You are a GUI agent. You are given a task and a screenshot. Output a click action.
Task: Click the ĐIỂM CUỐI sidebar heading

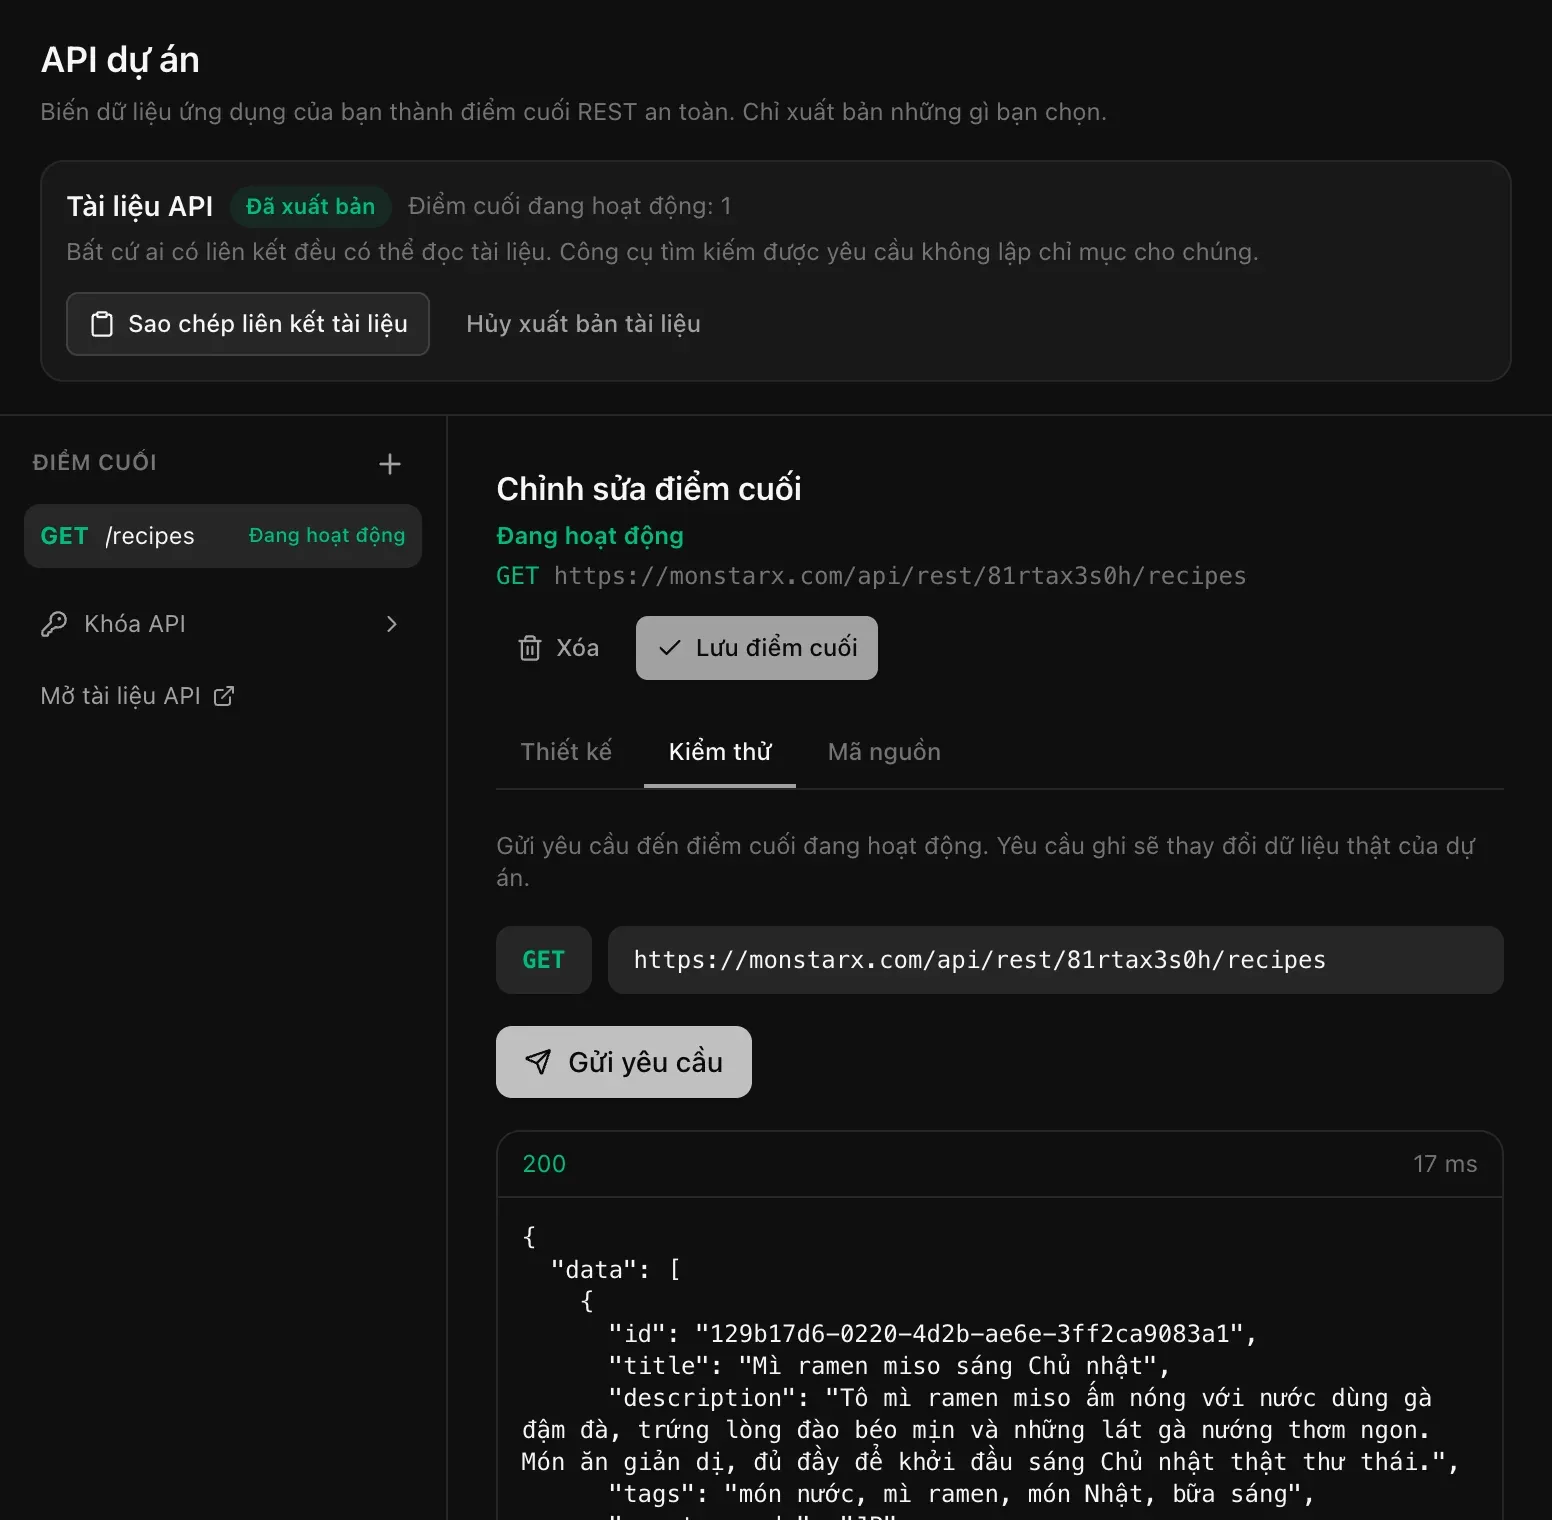coord(95,462)
